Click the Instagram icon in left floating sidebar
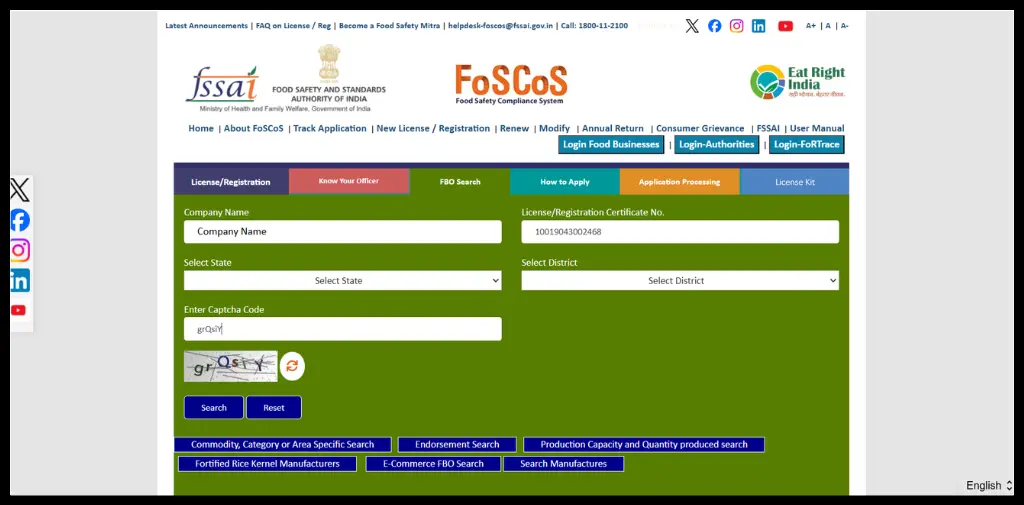 pos(20,250)
